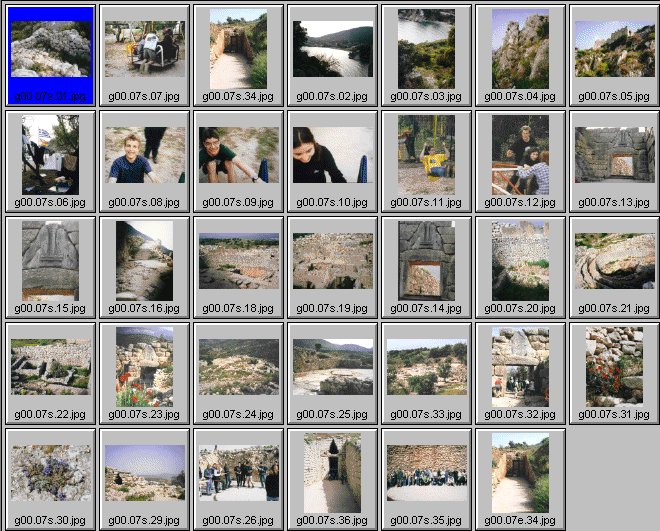Click thumbnail g00.07s.10.jpg

[332, 155]
